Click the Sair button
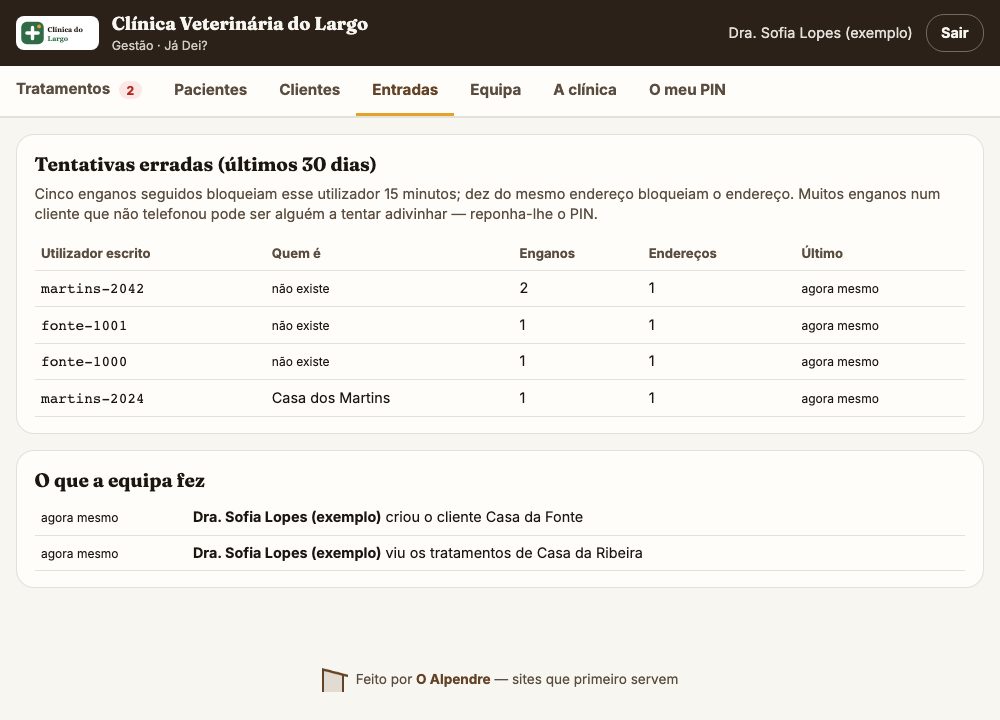Viewport: 1000px width, 720px height. click(954, 33)
